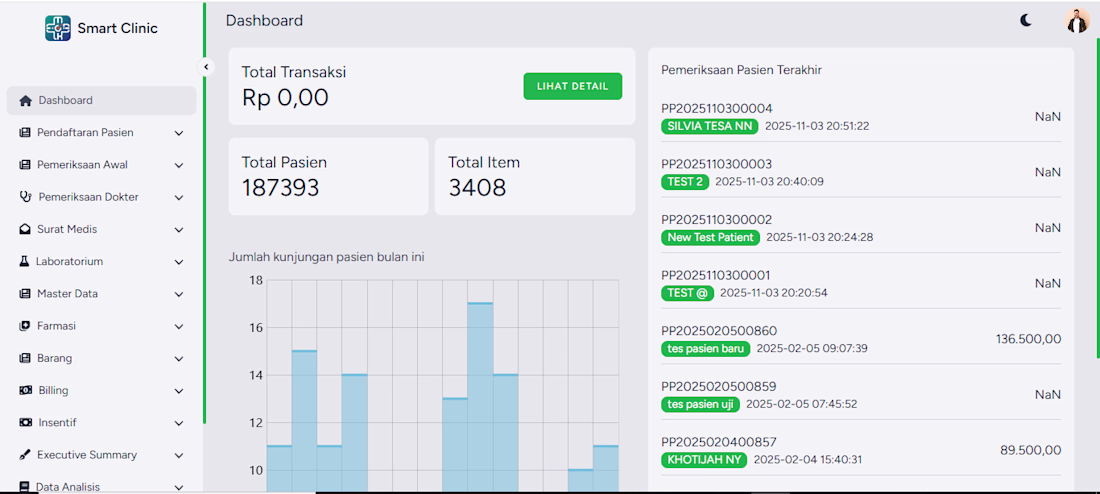Click the New Test Patient badge
The width and height of the screenshot is (1100, 494).
(x=711, y=237)
